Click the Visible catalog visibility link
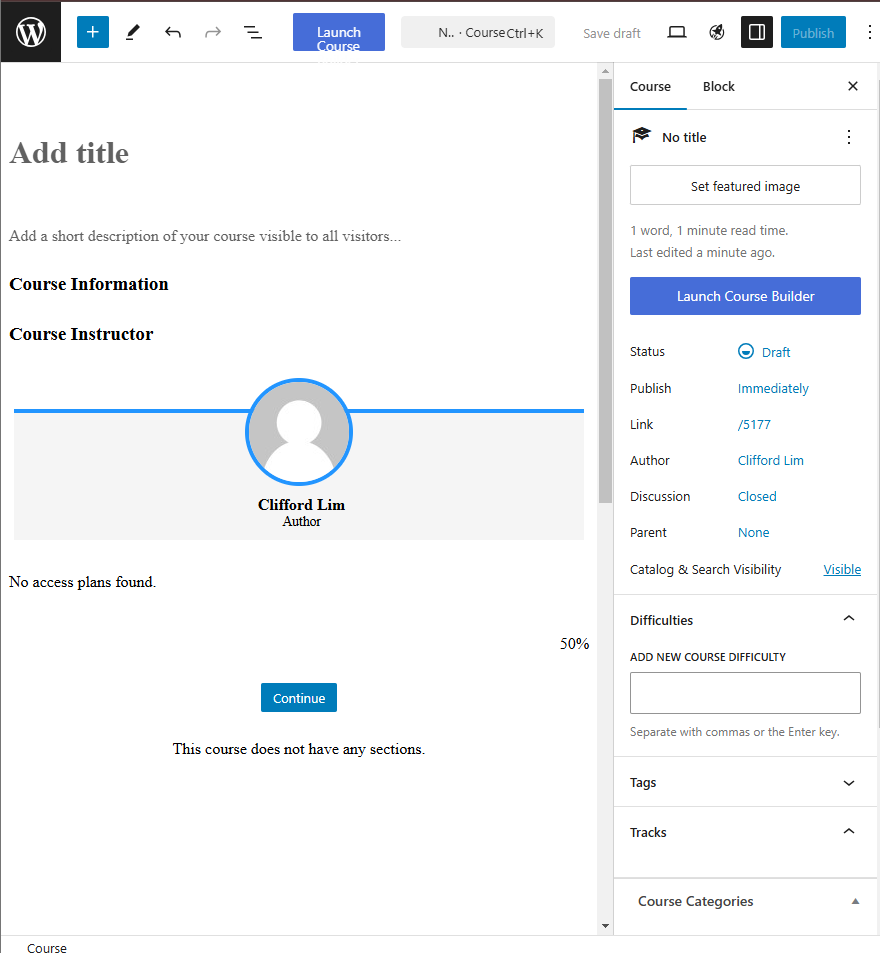This screenshot has height=953, width=880. click(x=842, y=569)
